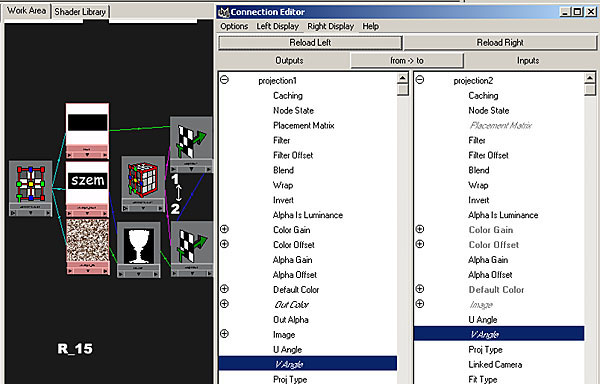Click the outputs list scrollbar up arrow
This screenshot has width=600, height=384.
(x=403, y=78)
